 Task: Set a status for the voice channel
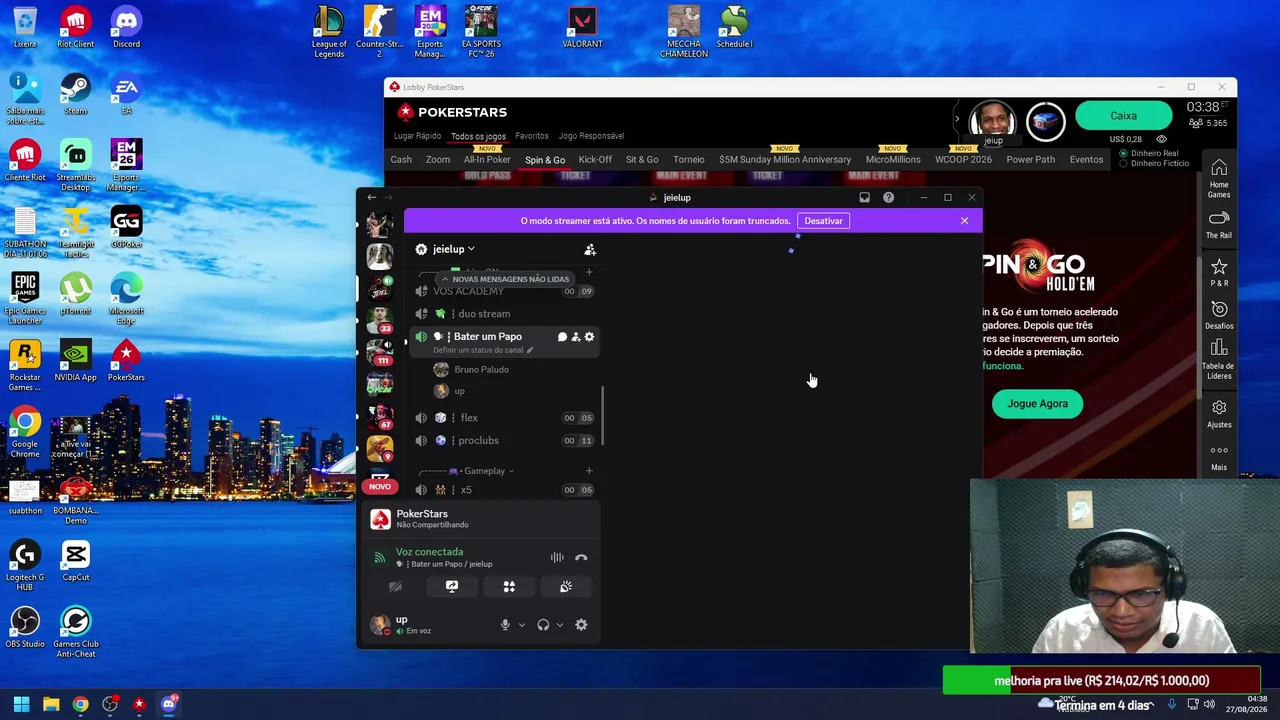483,350
